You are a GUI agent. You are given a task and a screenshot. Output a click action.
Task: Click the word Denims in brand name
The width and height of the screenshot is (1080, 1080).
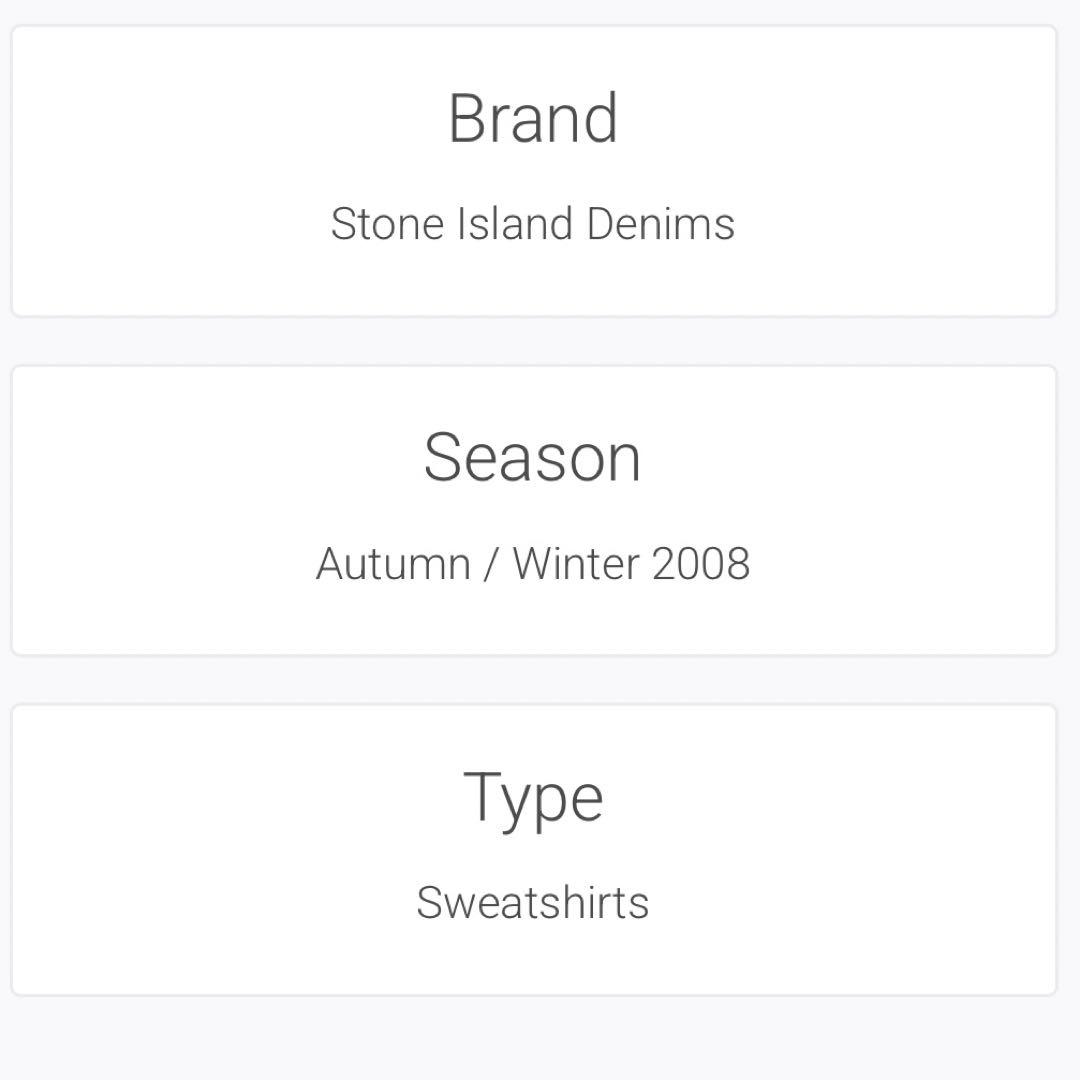coord(661,224)
